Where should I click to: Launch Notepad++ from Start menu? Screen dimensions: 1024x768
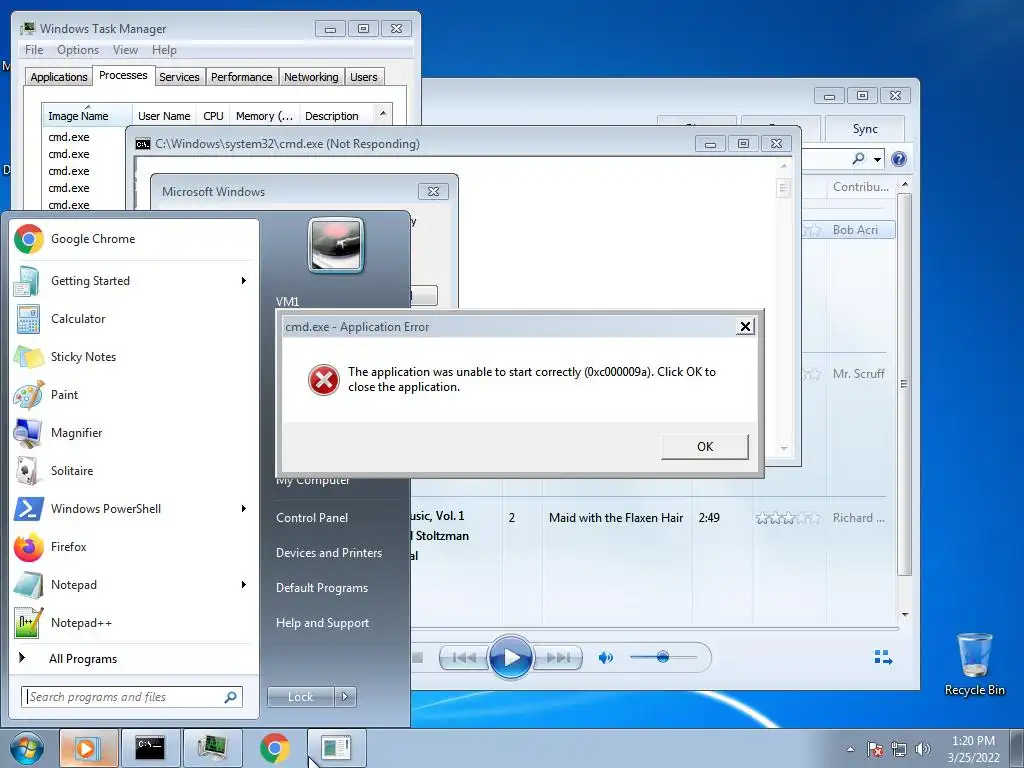pos(134,622)
